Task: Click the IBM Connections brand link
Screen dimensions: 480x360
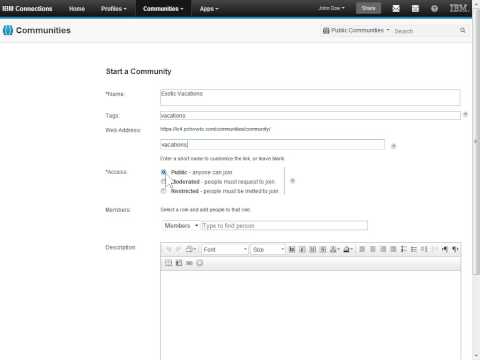Action: [x=27, y=9]
